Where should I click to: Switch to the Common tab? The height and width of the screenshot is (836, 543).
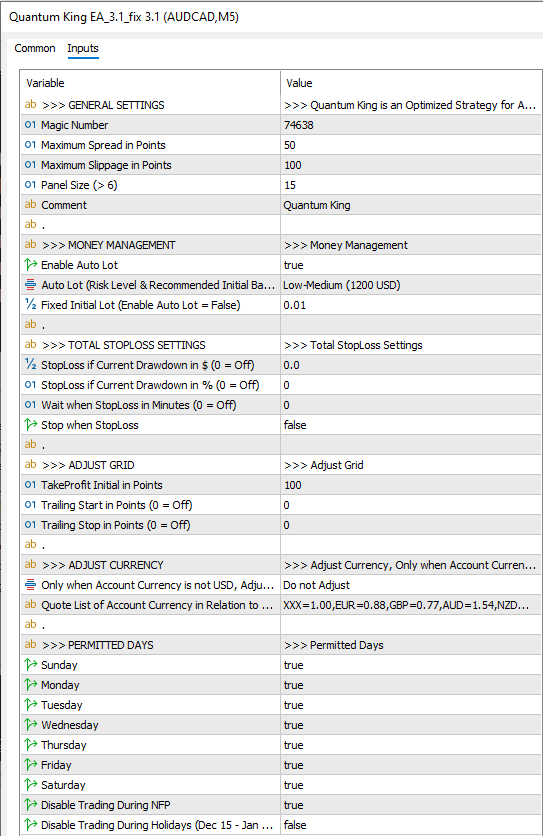pos(35,48)
